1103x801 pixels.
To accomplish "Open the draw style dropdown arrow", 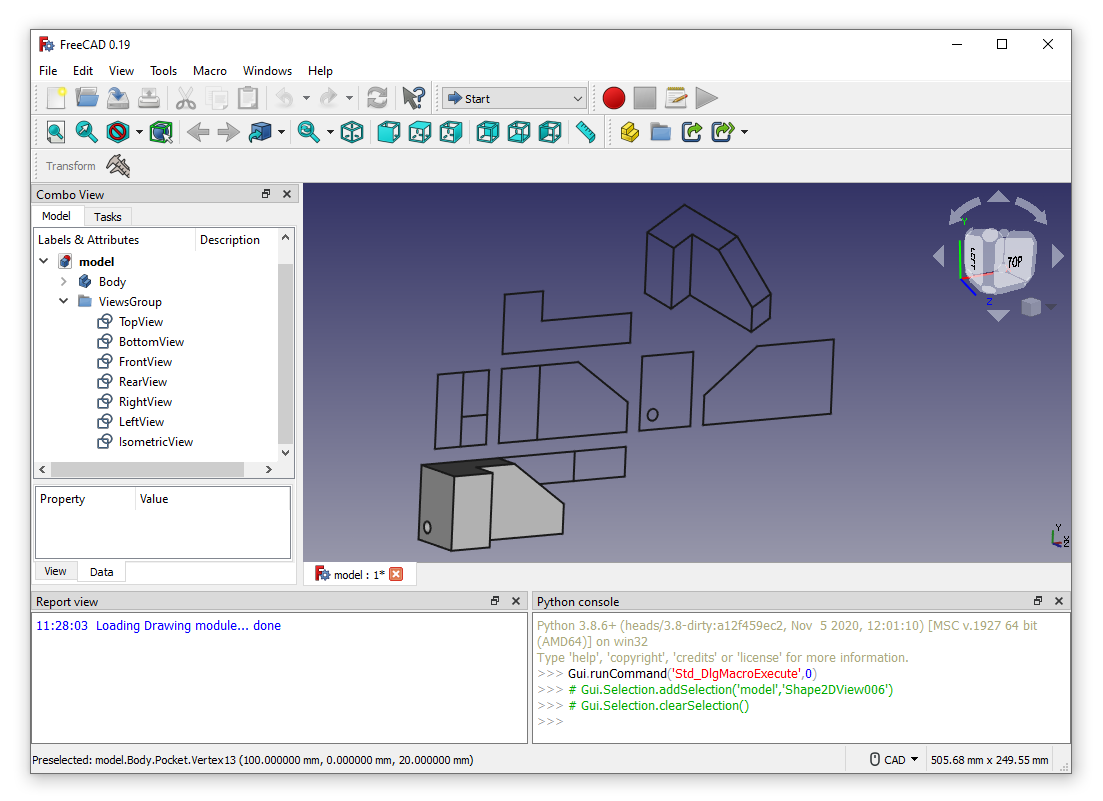I will (x=139, y=132).
